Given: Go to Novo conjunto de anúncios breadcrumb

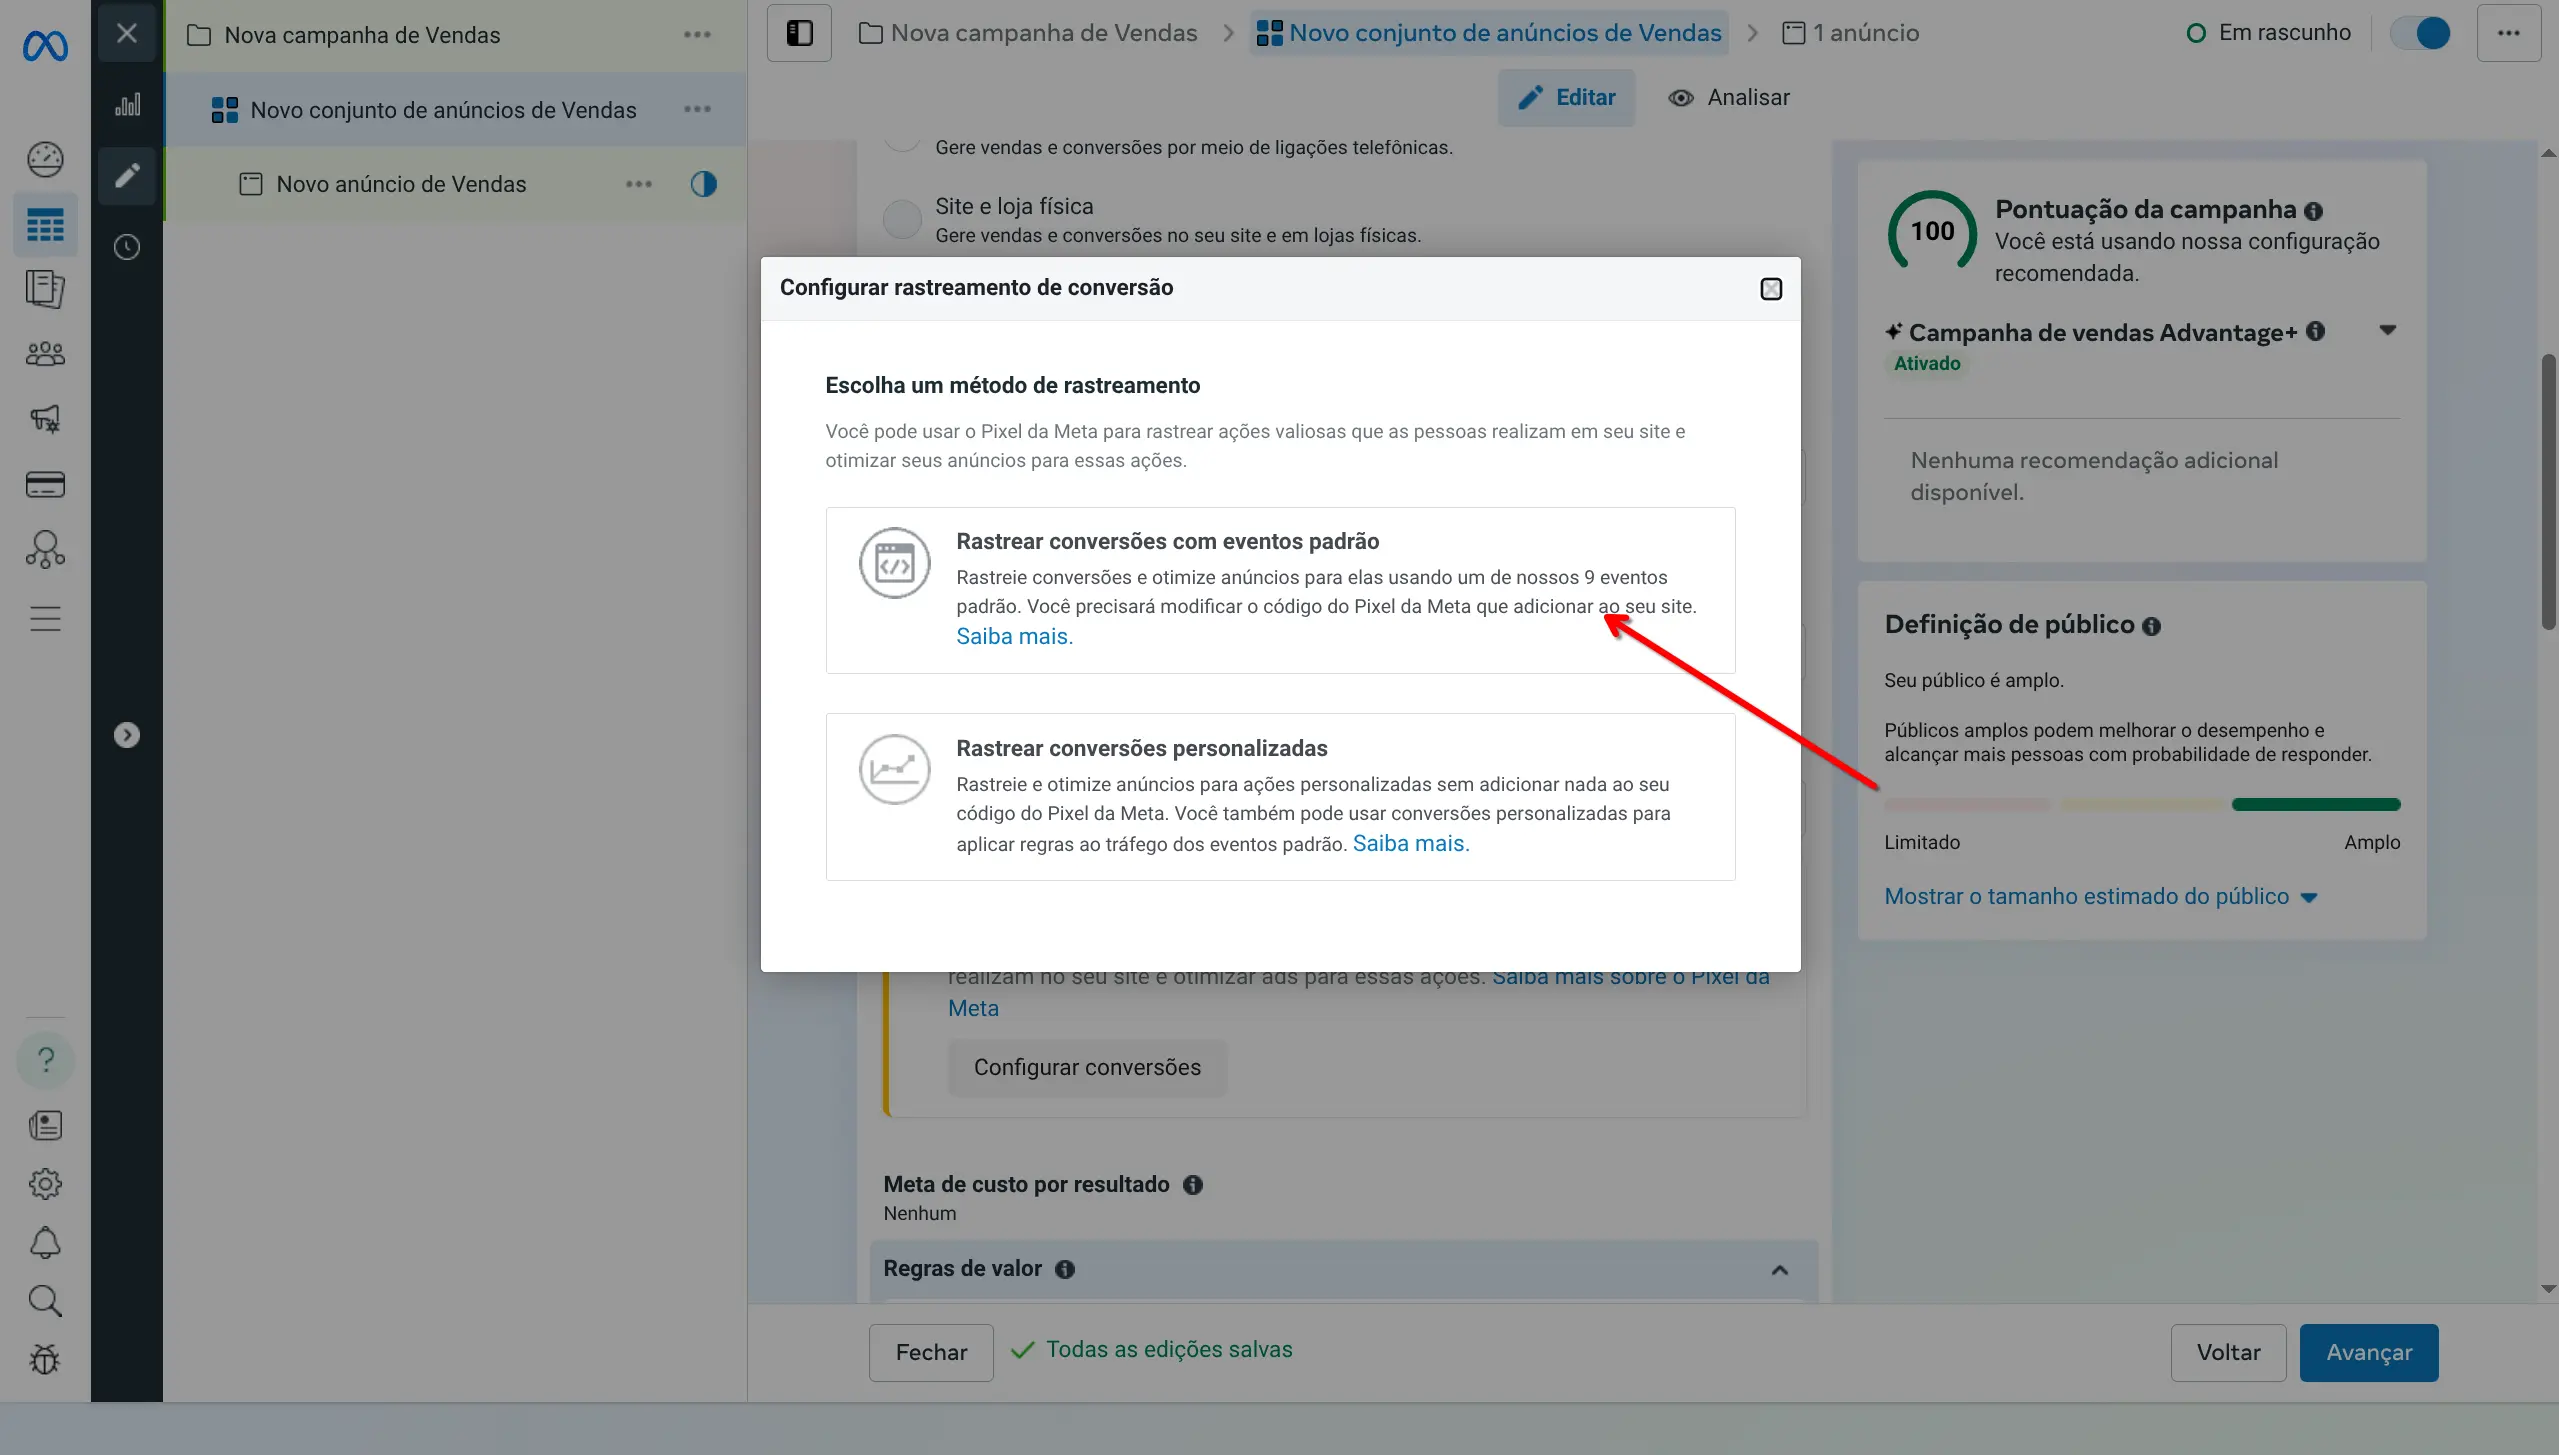Looking at the screenshot, I should (x=1489, y=33).
